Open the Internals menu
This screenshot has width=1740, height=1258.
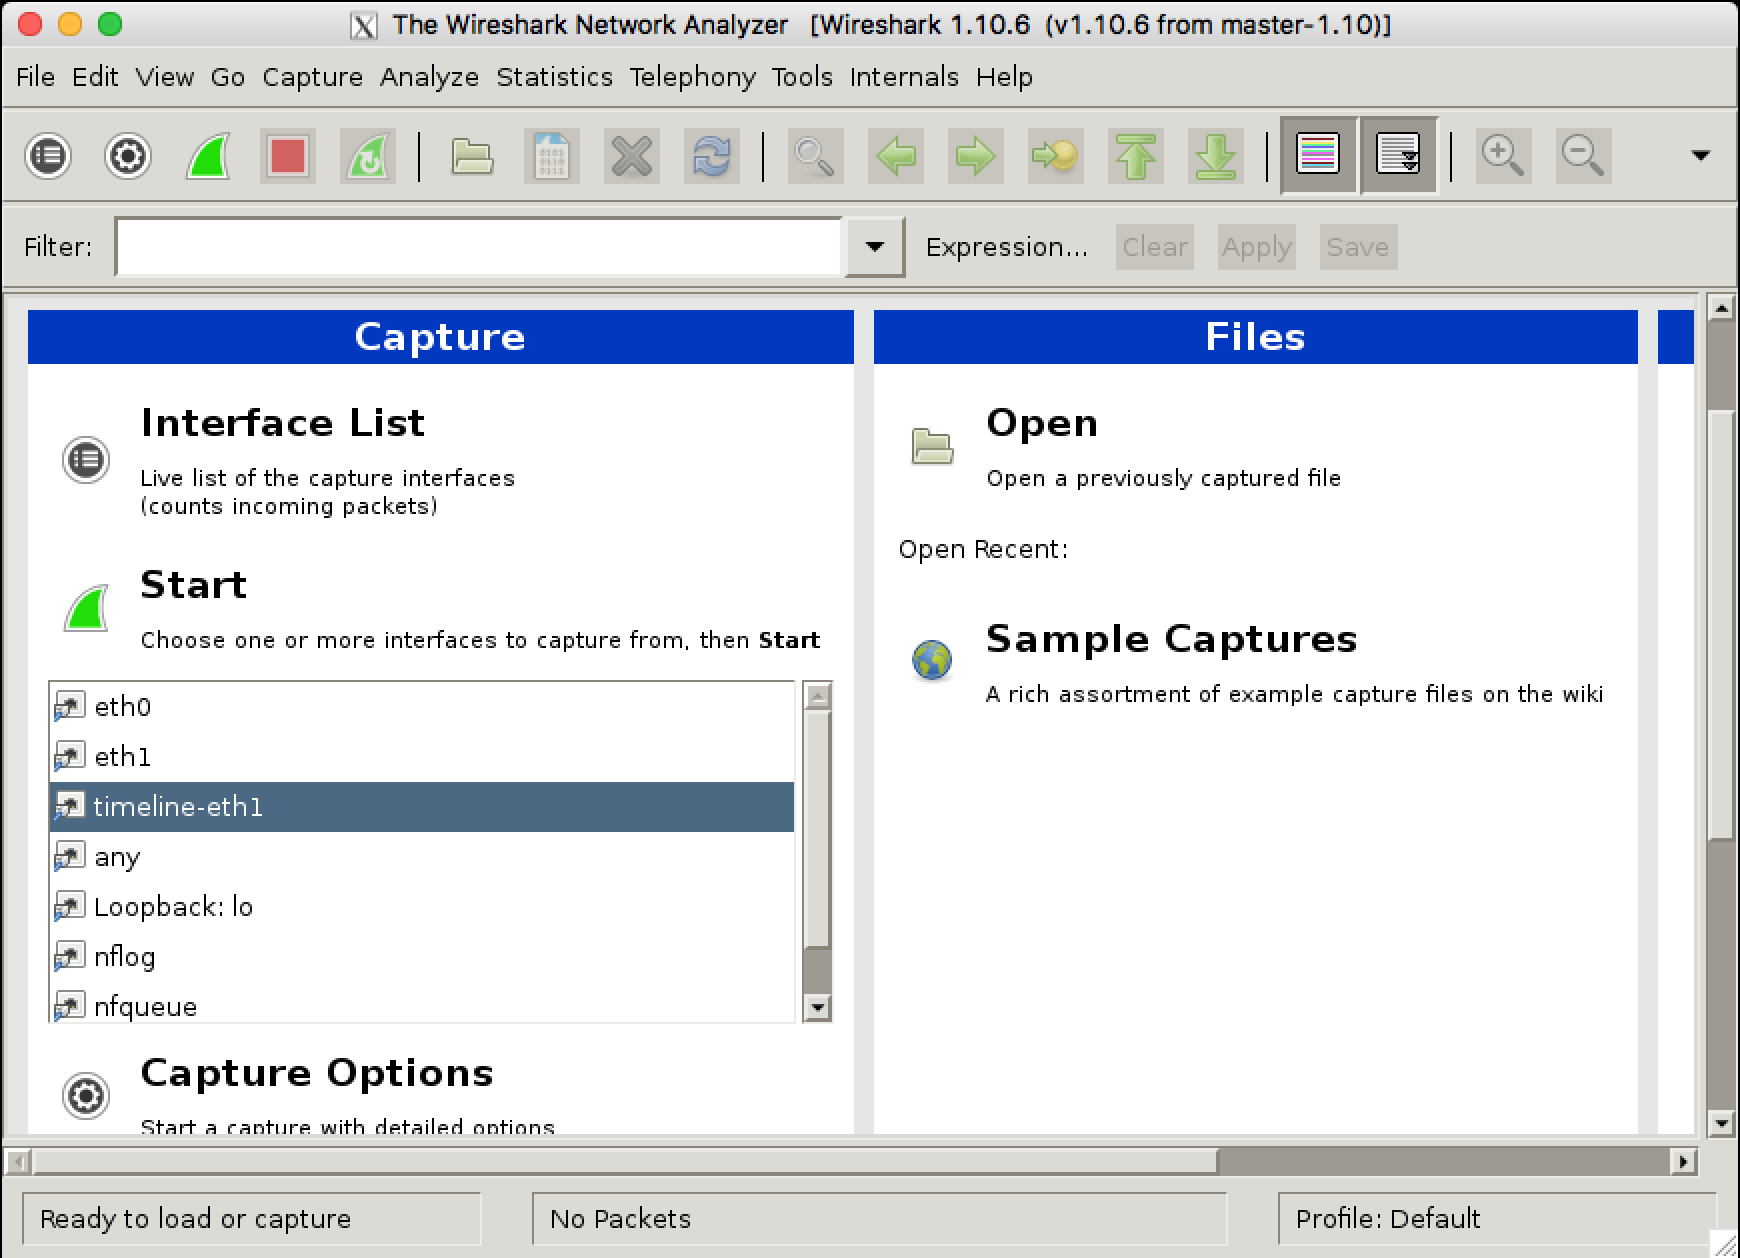coord(904,77)
